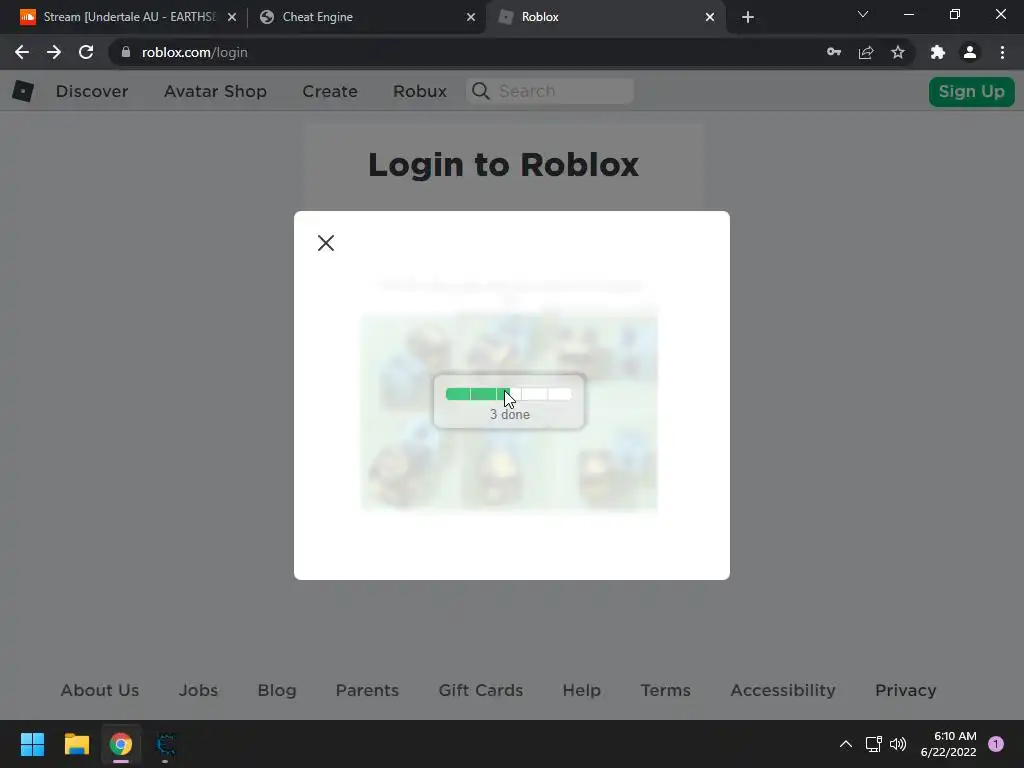
Task: Click the Roblox search input field
Action: tap(550, 91)
